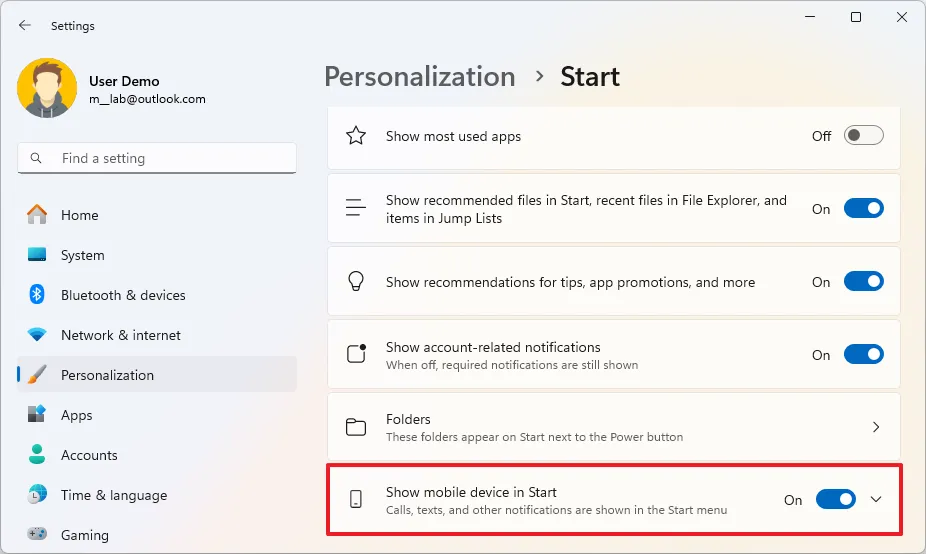Minimize the Settings window

pyautogui.click(x=810, y=17)
